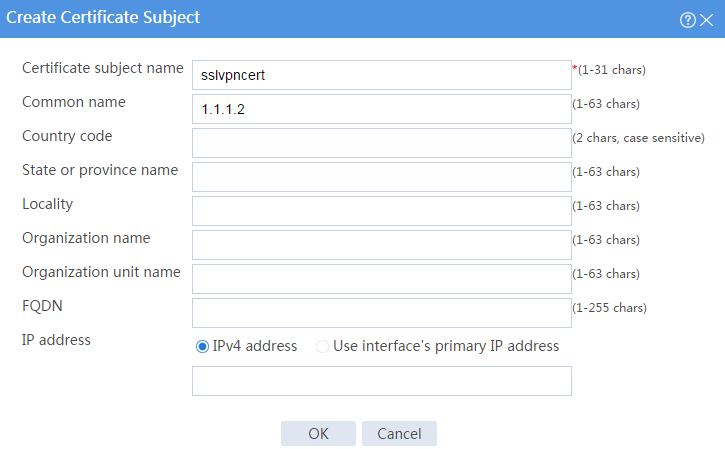Click the IP address label

pyautogui.click(x=56, y=340)
